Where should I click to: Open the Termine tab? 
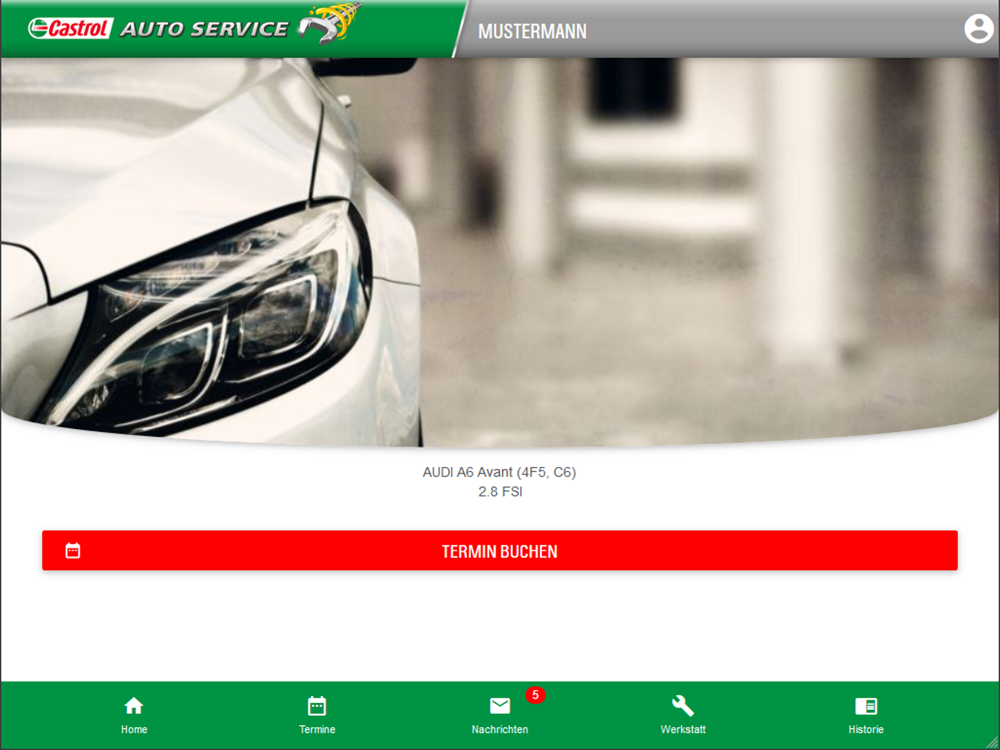tap(317, 715)
